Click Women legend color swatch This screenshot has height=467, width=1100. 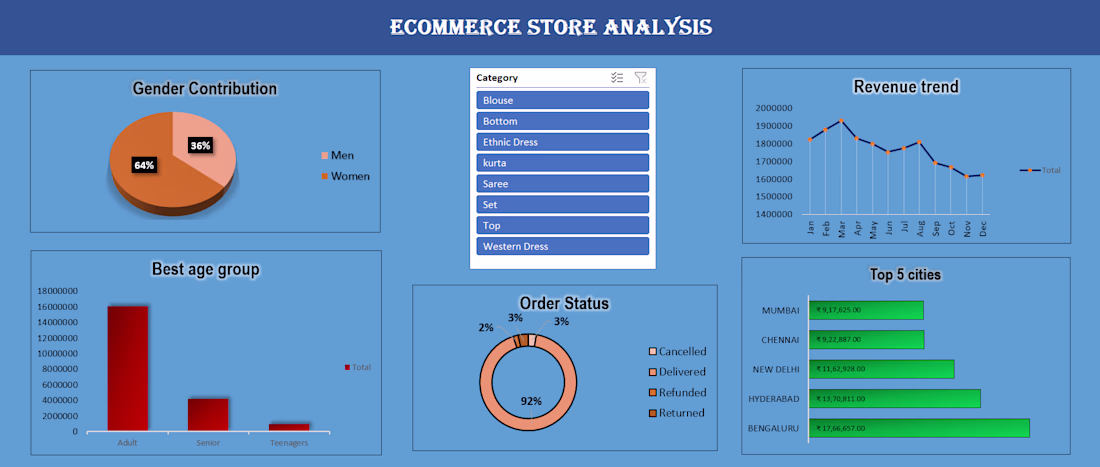click(x=324, y=177)
